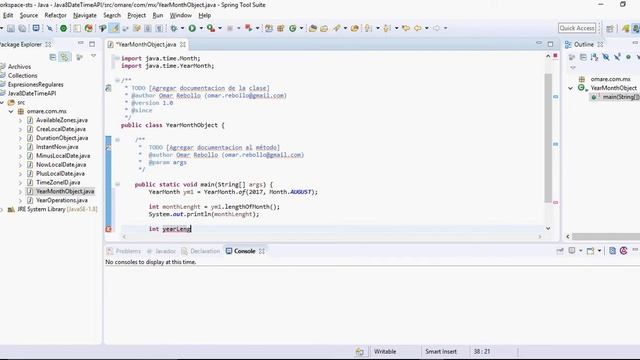This screenshot has width=640, height=360.
Task: Click the Previous Annotation icon
Action: [x=387, y=28]
